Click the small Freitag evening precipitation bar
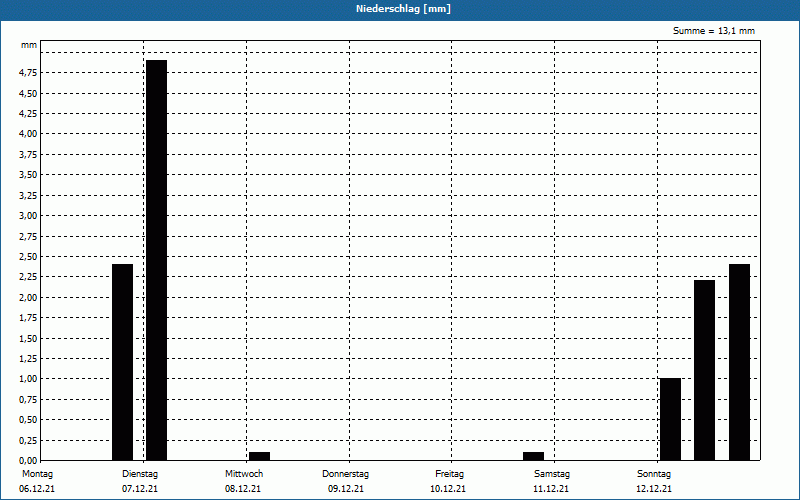 534,456
